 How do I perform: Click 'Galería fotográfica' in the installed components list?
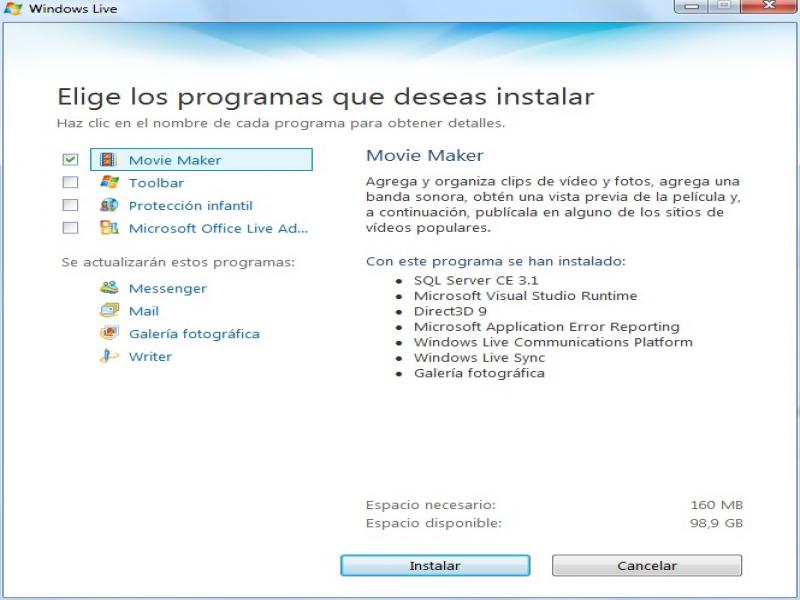click(479, 373)
